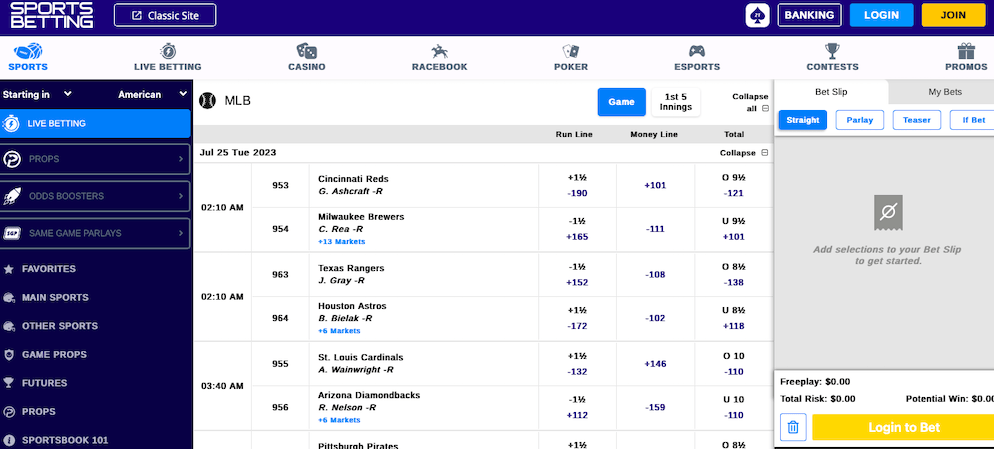
Task: Open the Promos gift icon
Action: tap(966, 51)
